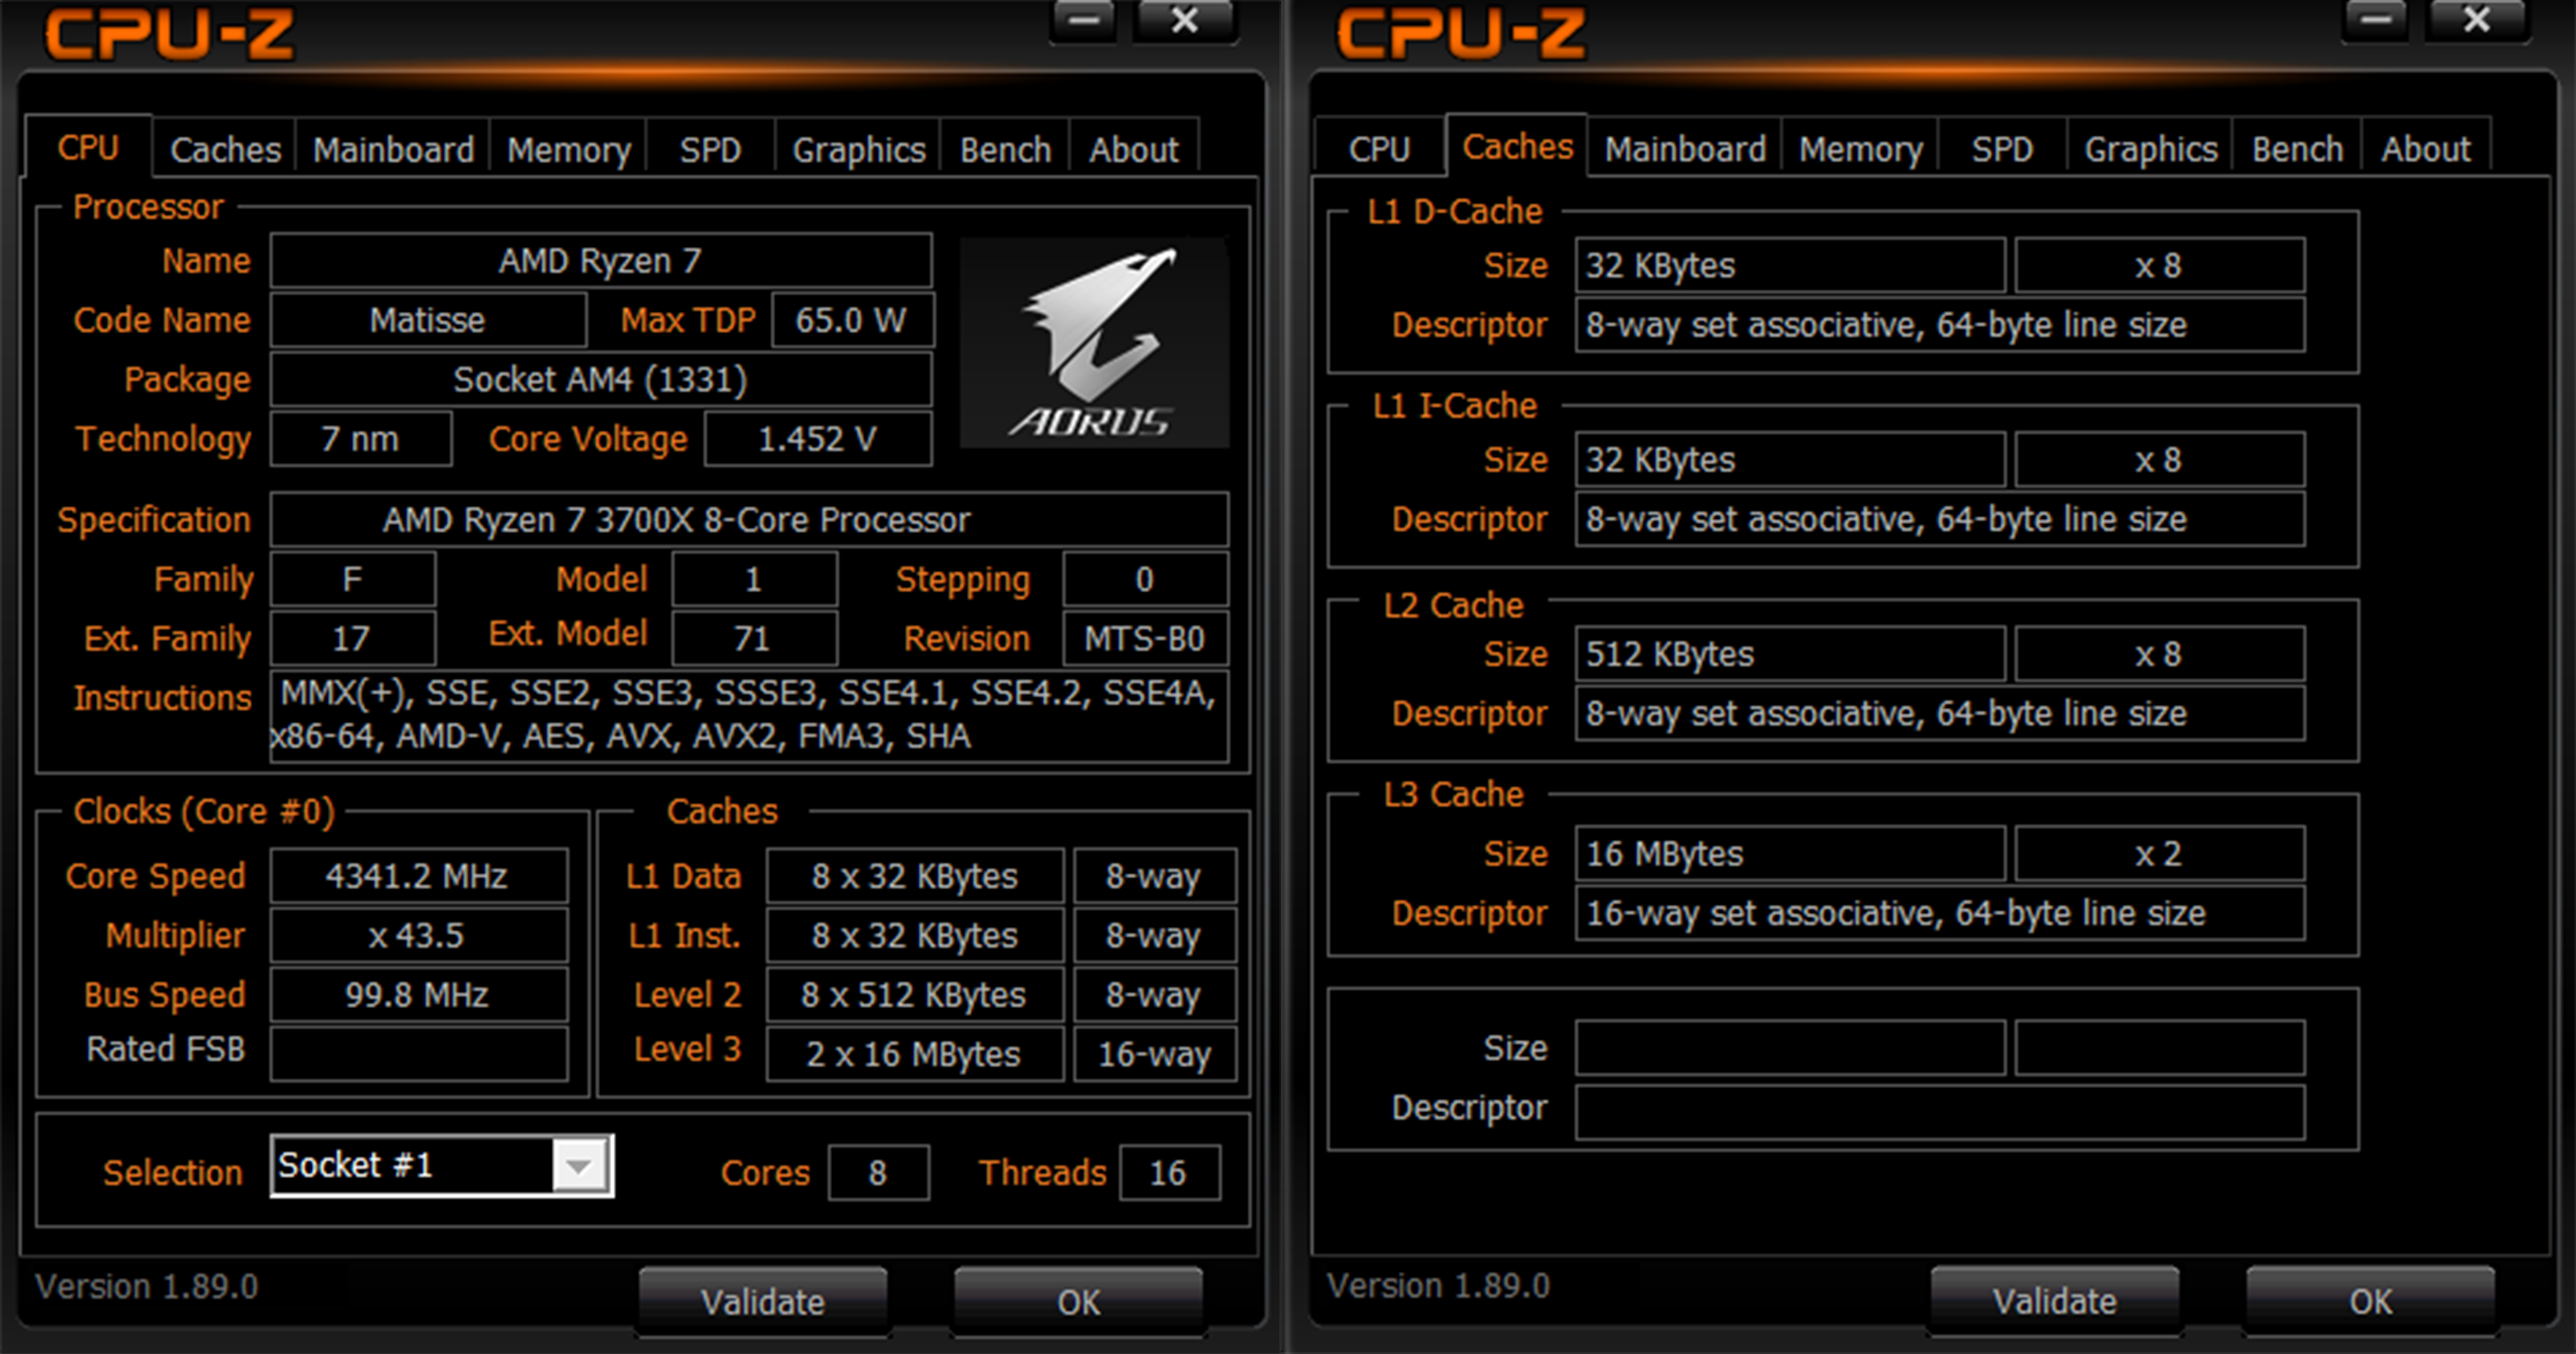The image size is (2576, 1354).
Task: Click the L3 Cache size 16 MBytes field
Action: click(x=1790, y=853)
